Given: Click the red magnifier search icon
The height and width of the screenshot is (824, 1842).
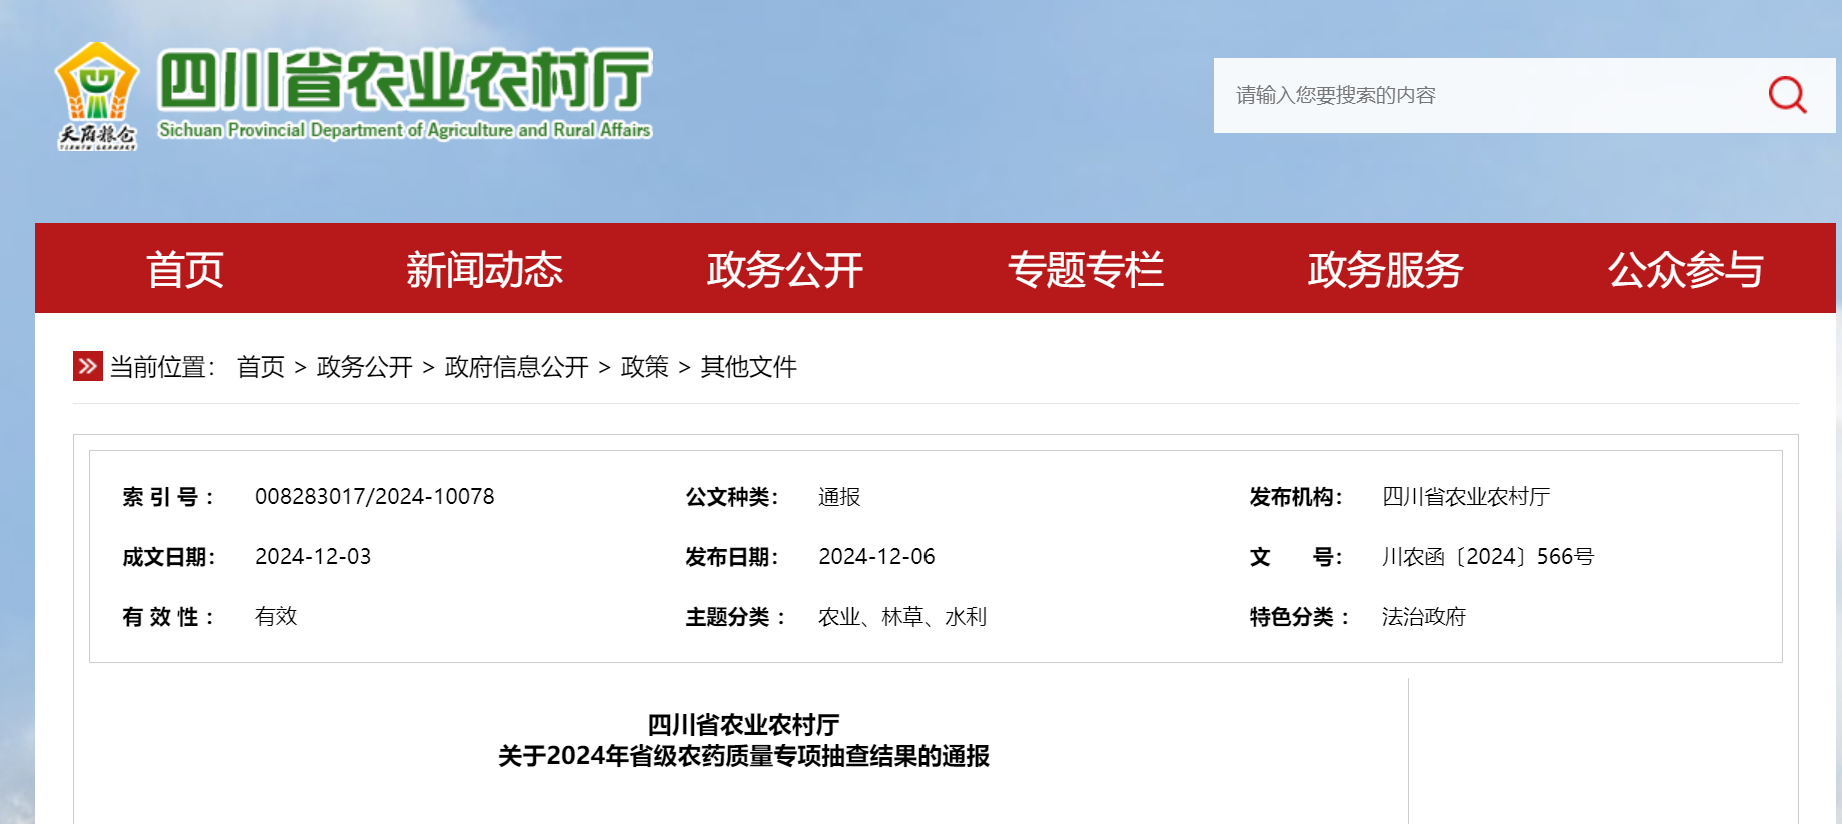Looking at the screenshot, I should [x=1787, y=95].
